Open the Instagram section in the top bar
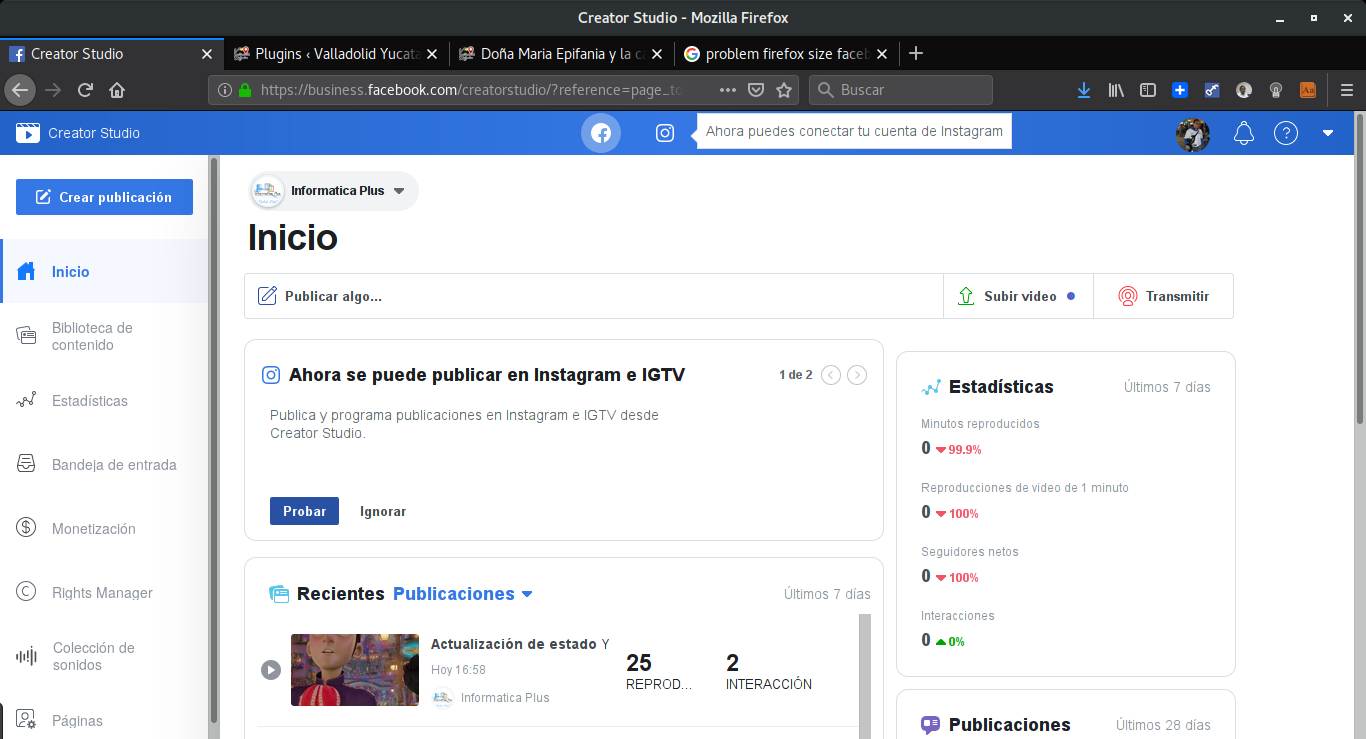This screenshot has width=1366, height=739. point(664,132)
